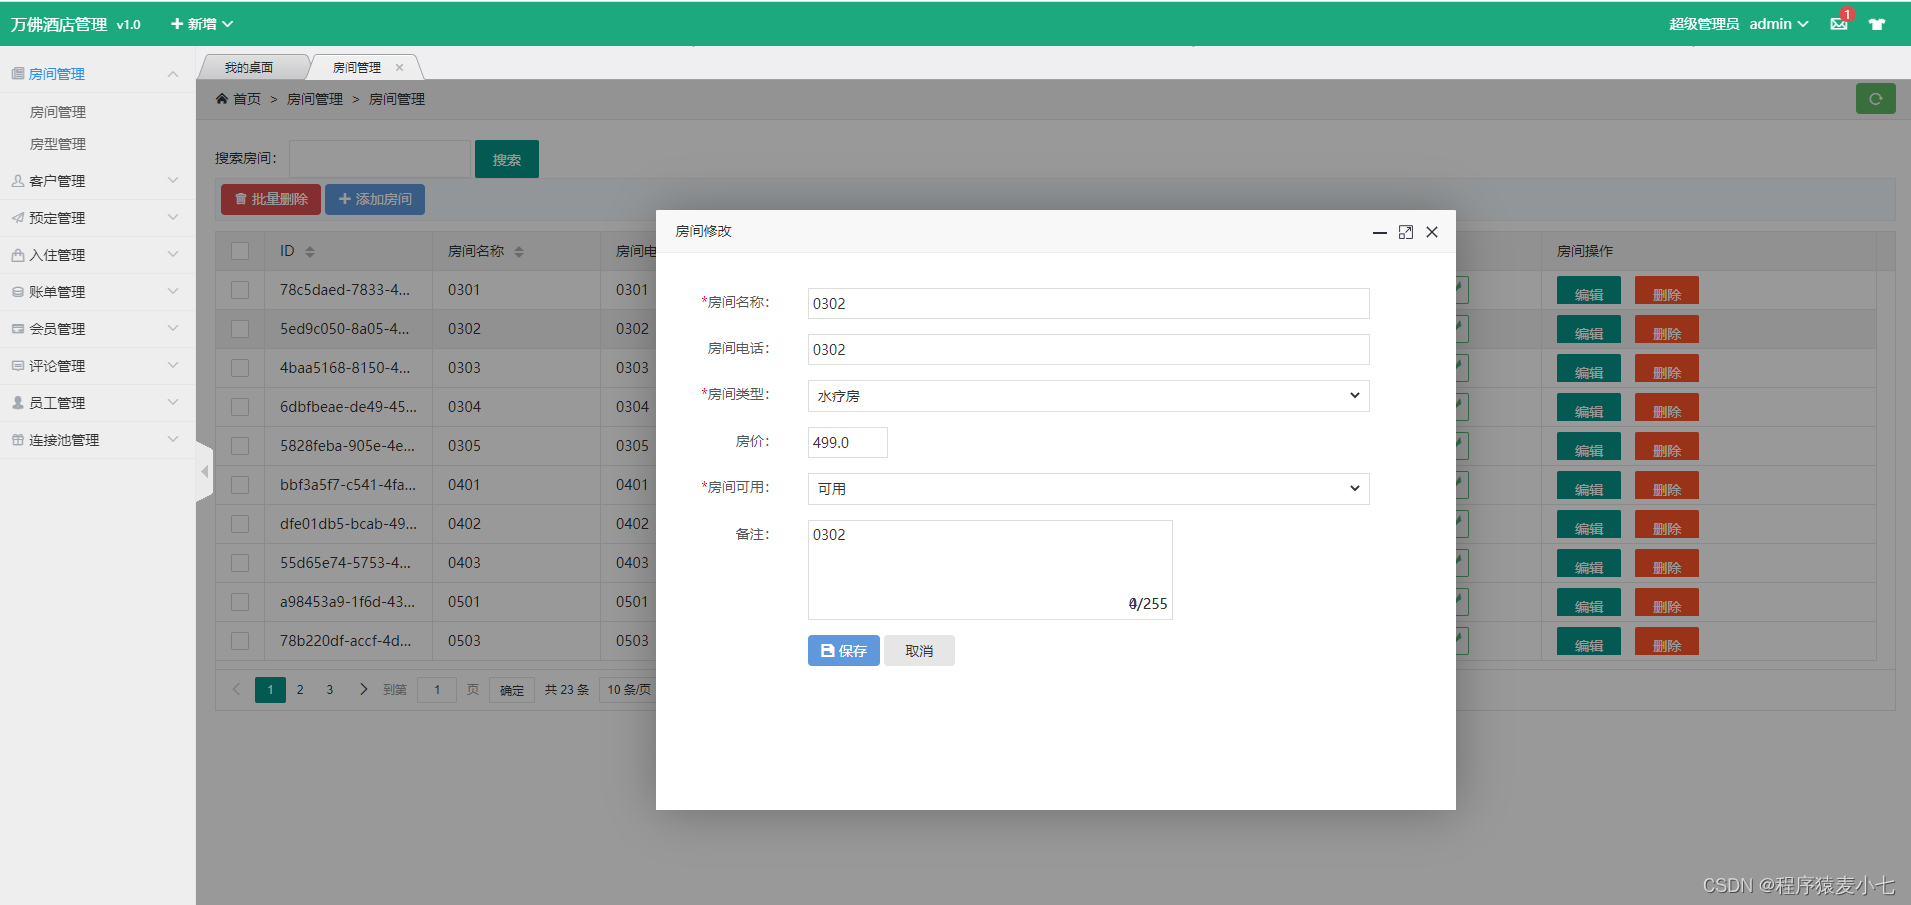
Task: Click the 取消 cancel button
Action: point(919,651)
